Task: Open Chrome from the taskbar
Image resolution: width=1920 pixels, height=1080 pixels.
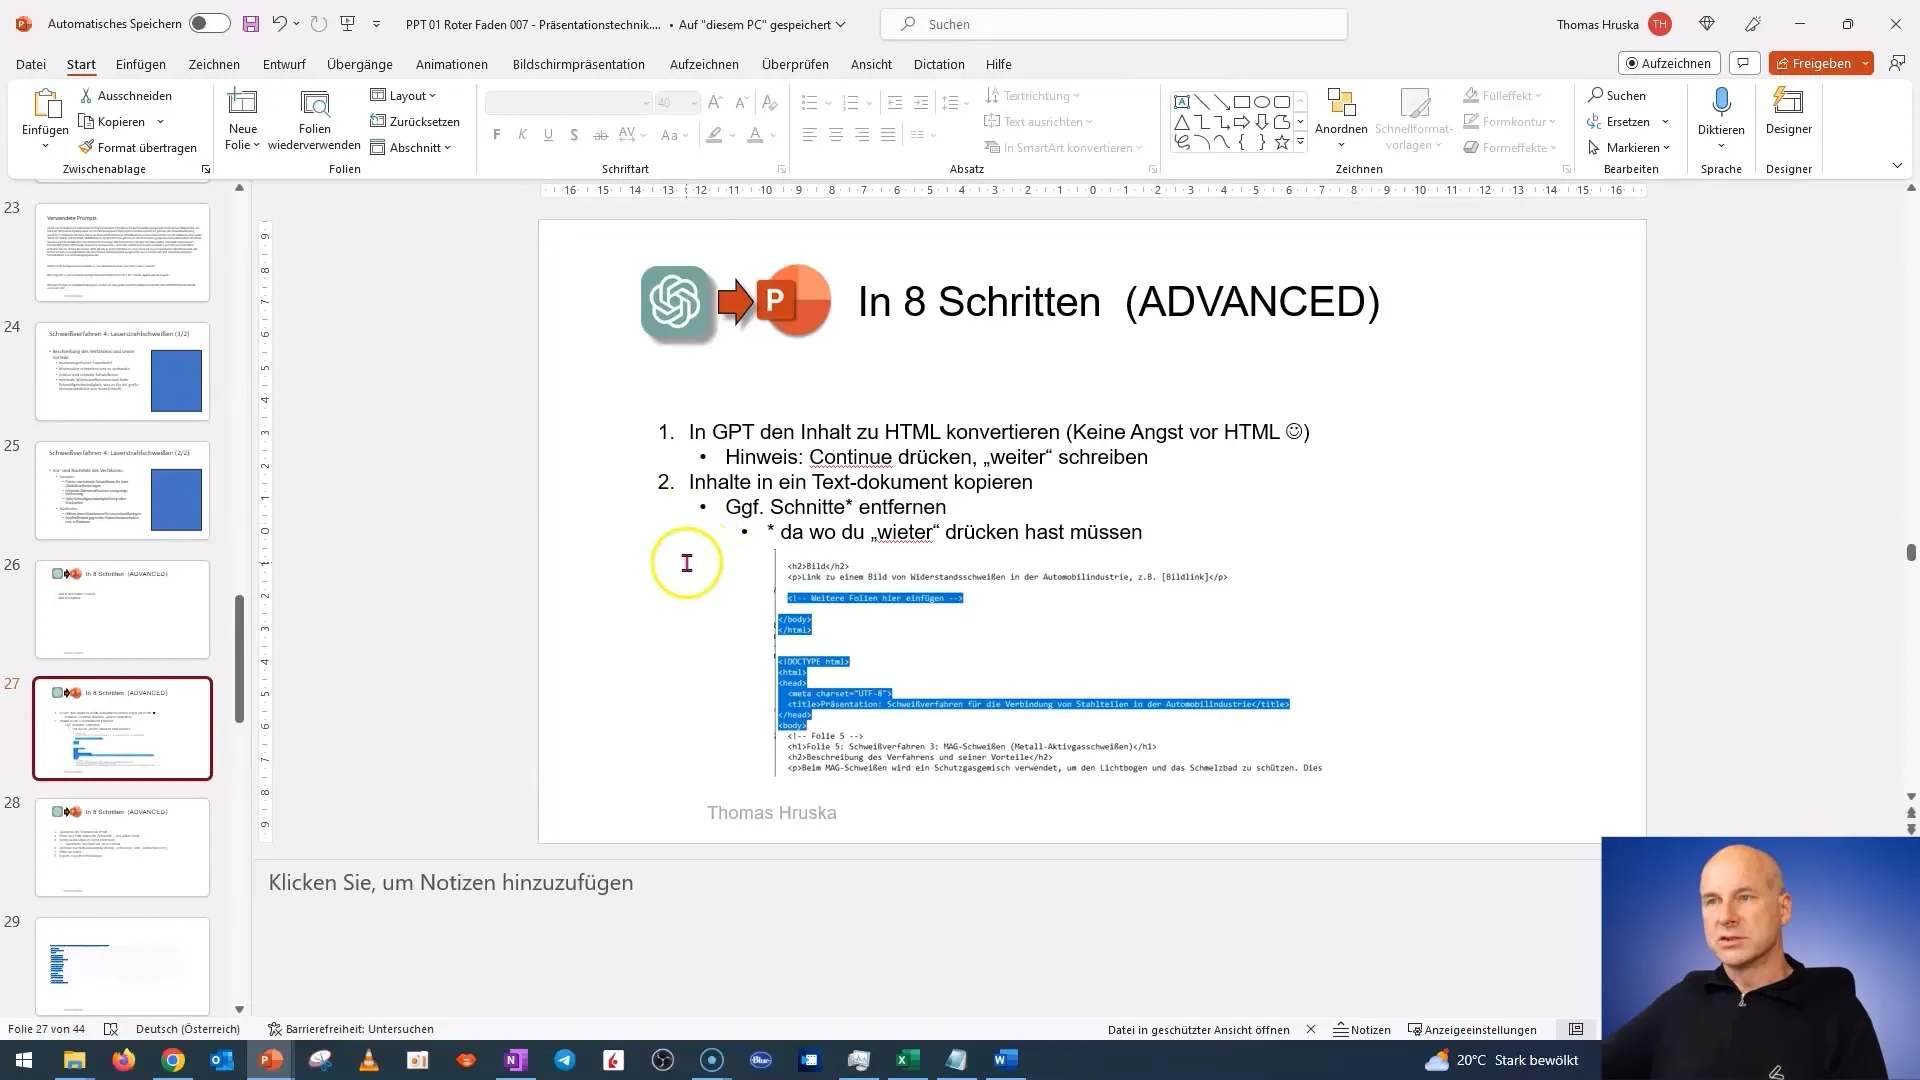Action: [x=173, y=1060]
